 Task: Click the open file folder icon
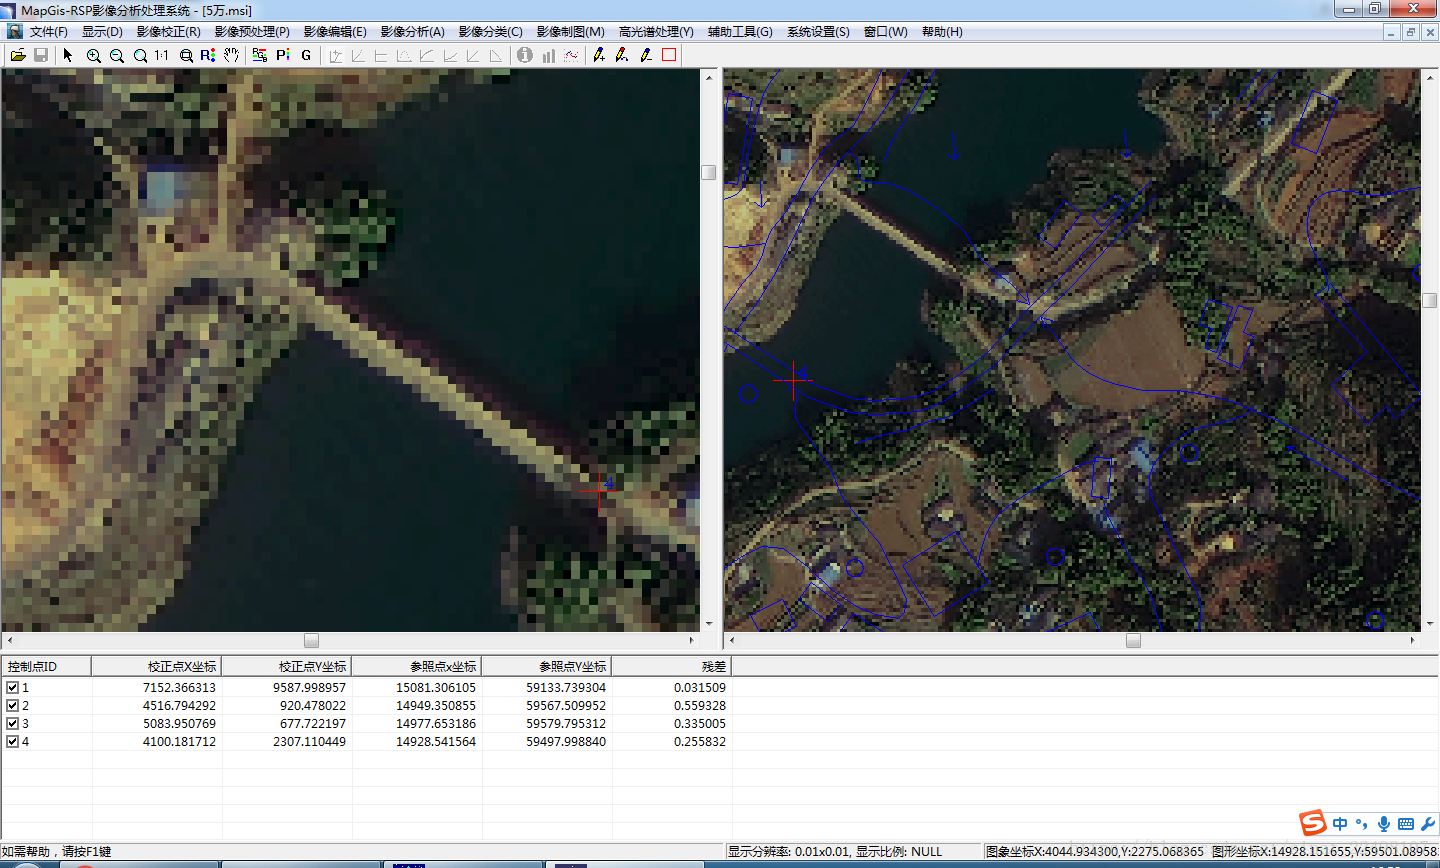click(x=18, y=55)
